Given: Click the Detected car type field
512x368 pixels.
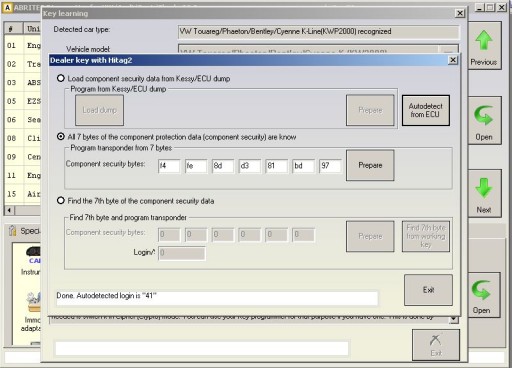Looking at the screenshot, I should pos(319,32).
